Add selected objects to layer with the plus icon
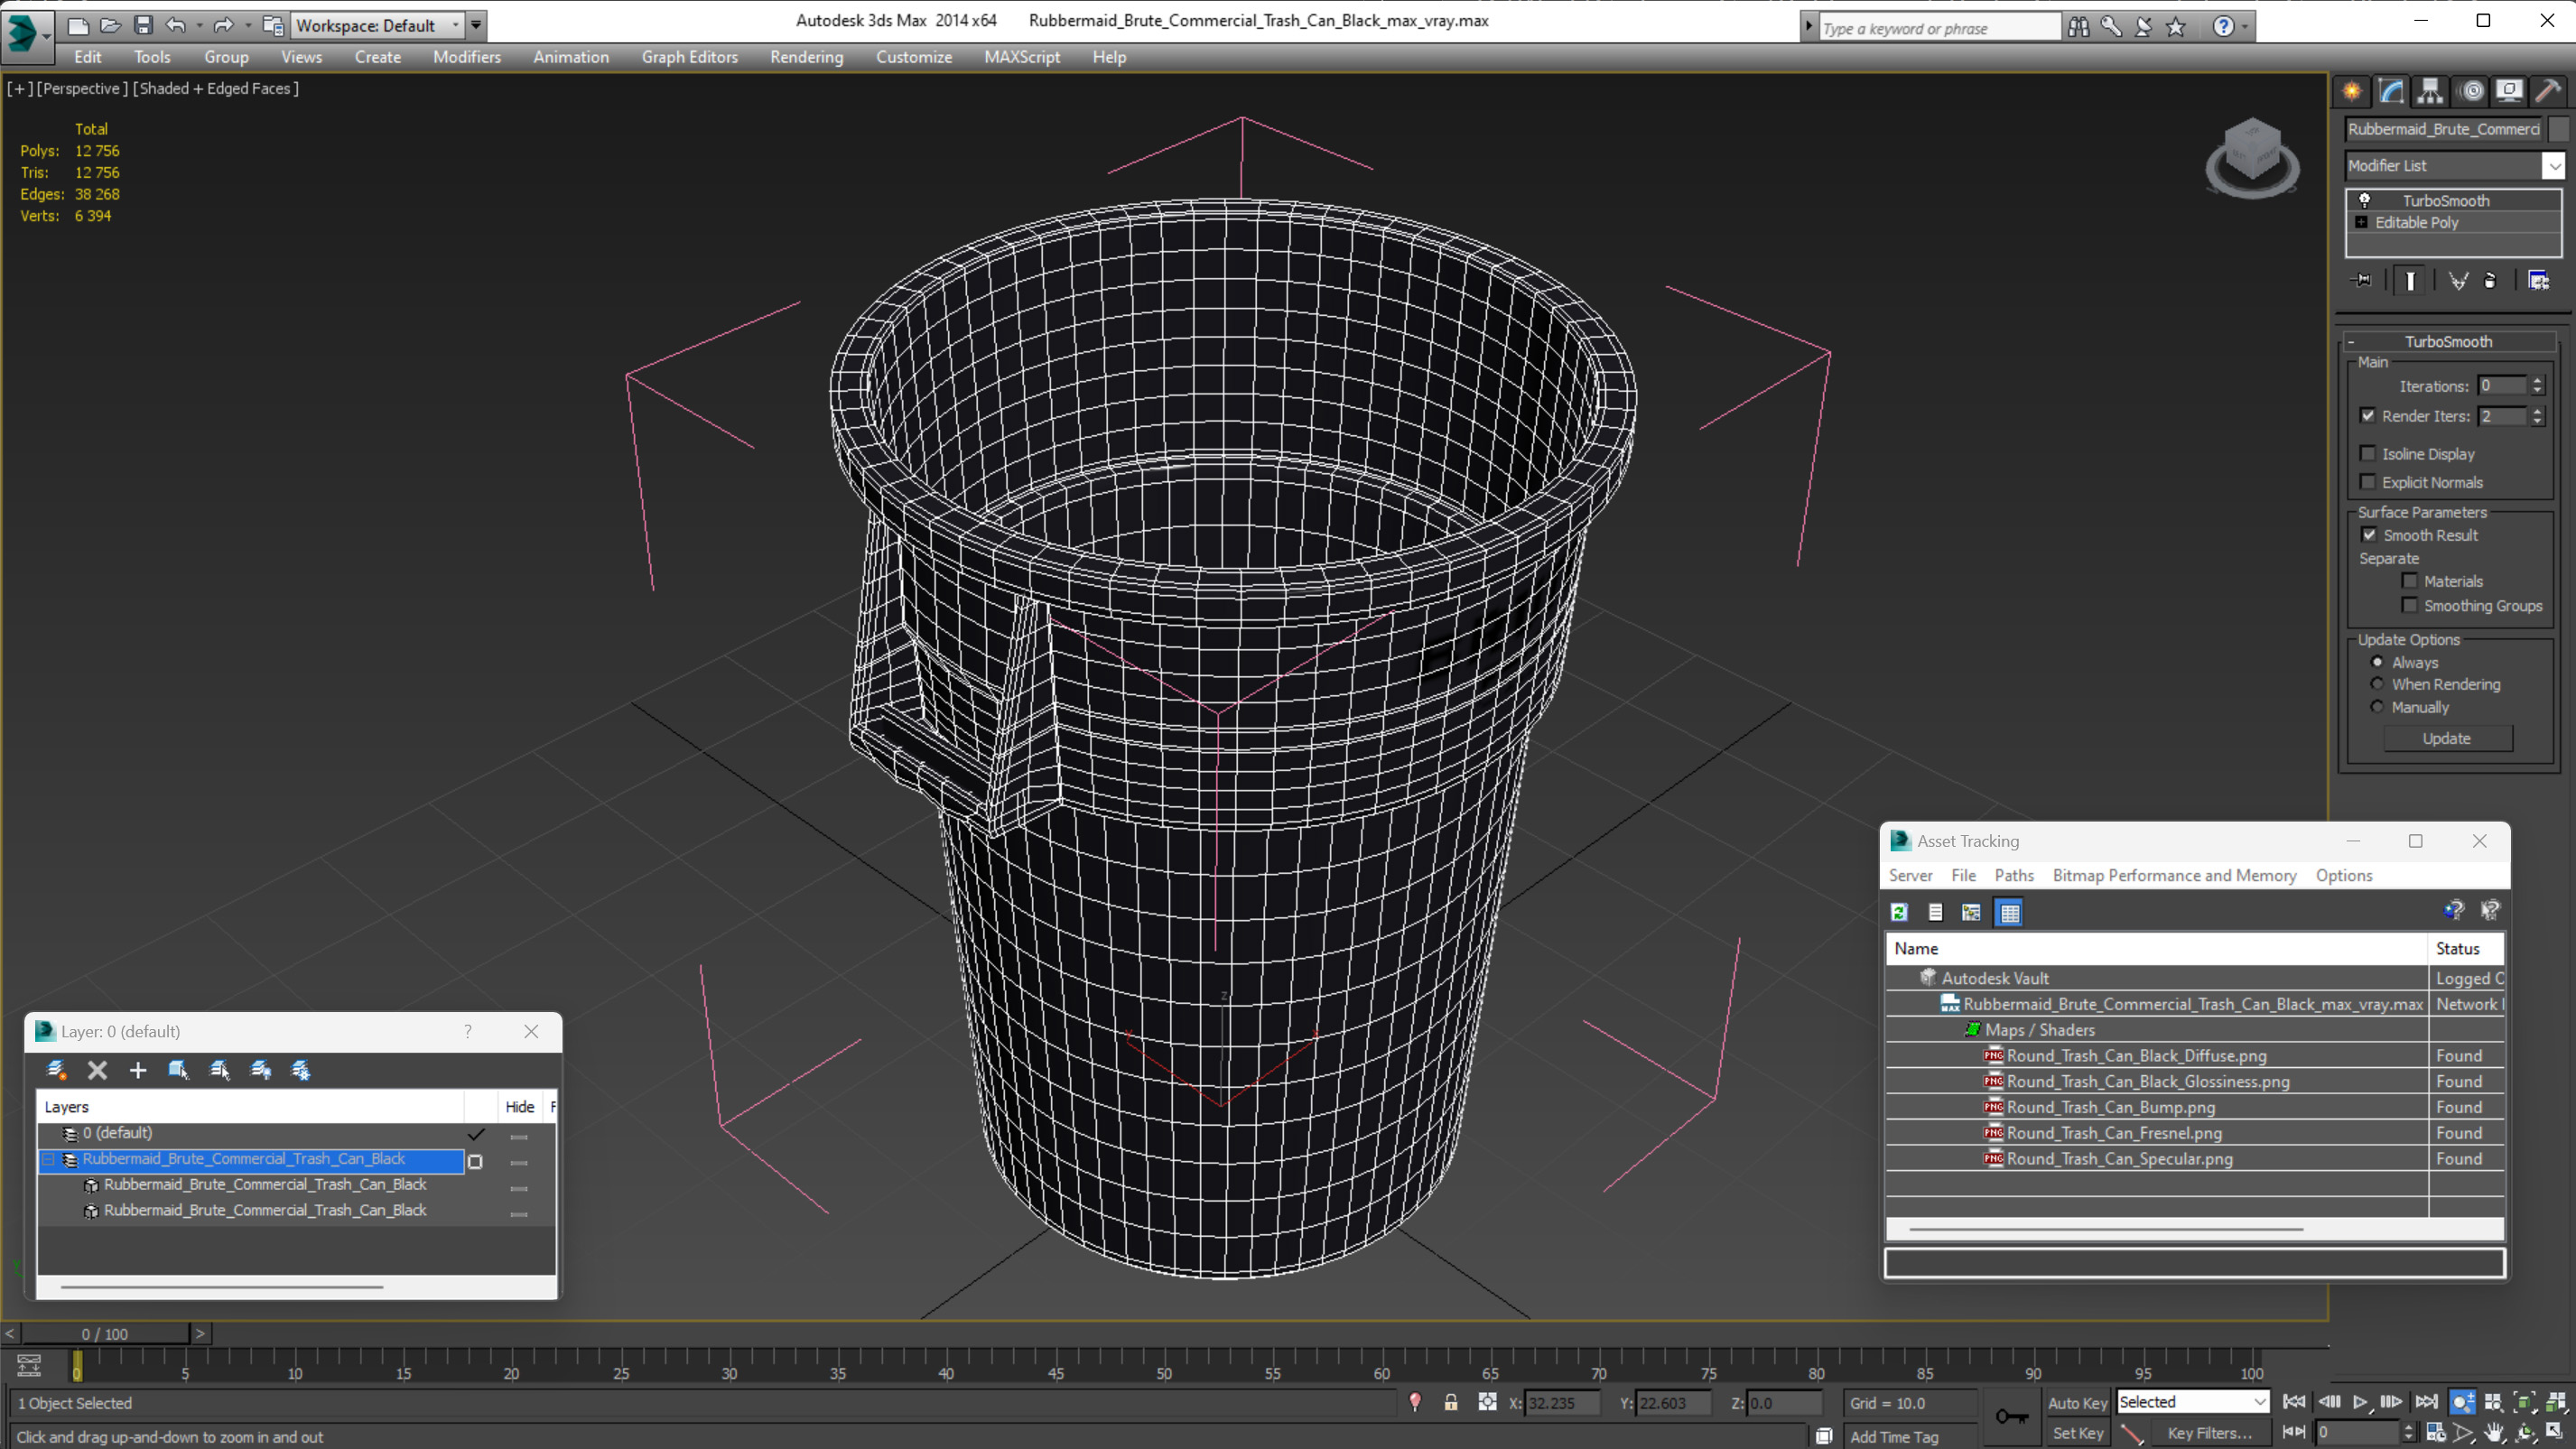Image resolution: width=2576 pixels, height=1449 pixels. [x=138, y=1070]
